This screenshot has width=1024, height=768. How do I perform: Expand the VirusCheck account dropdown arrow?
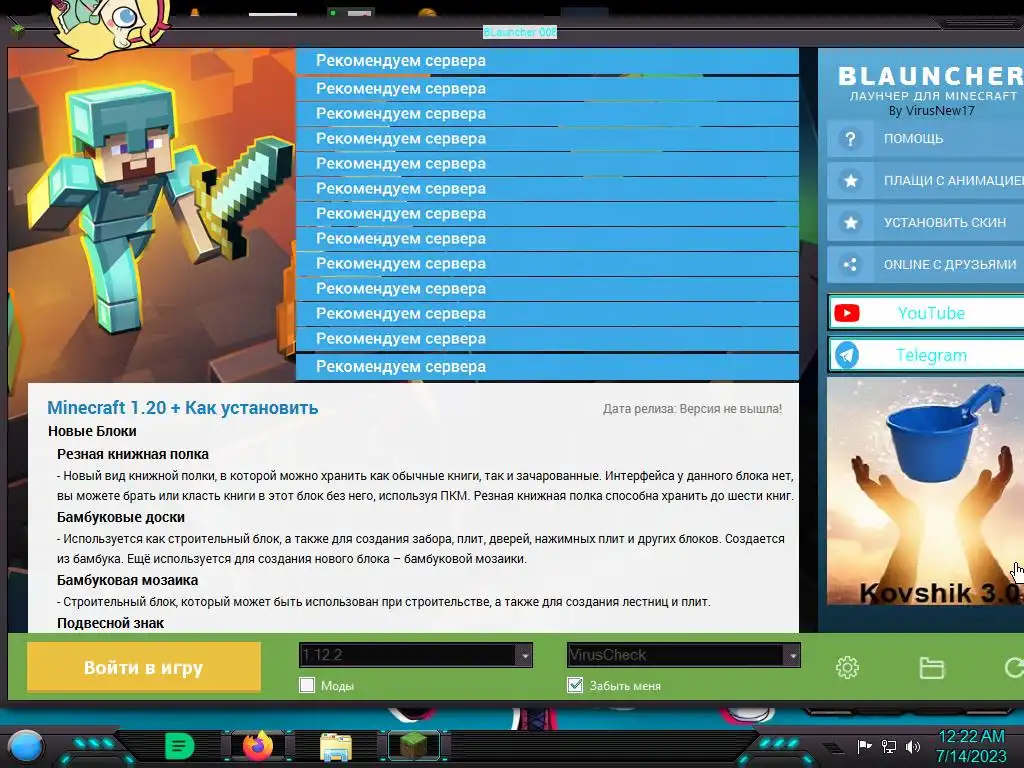(792, 655)
